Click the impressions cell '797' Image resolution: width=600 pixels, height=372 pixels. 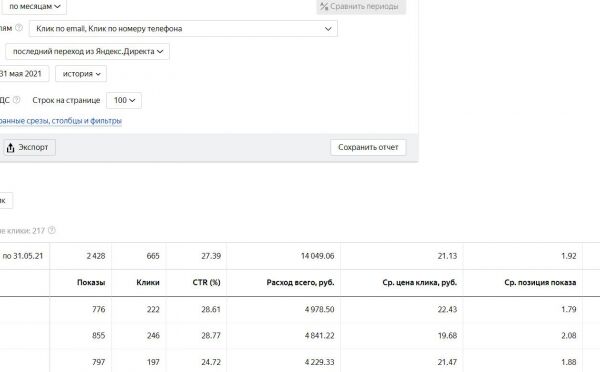click(99, 362)
